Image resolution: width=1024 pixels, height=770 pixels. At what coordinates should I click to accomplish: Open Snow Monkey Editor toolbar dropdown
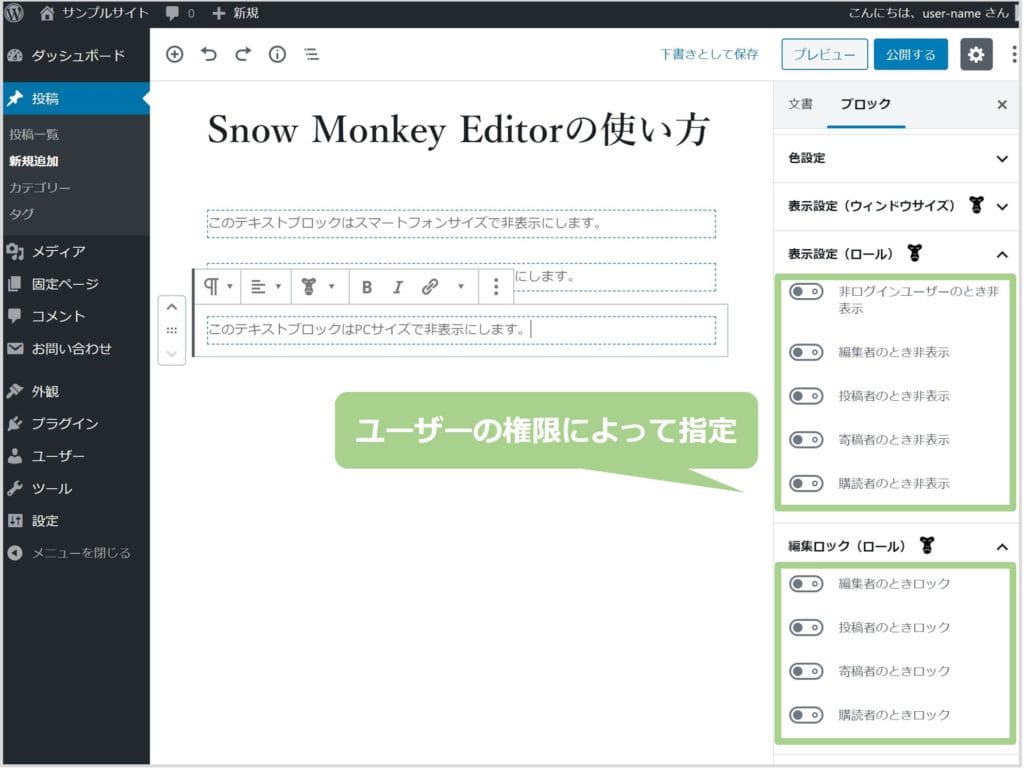click(x=318, y=287)
